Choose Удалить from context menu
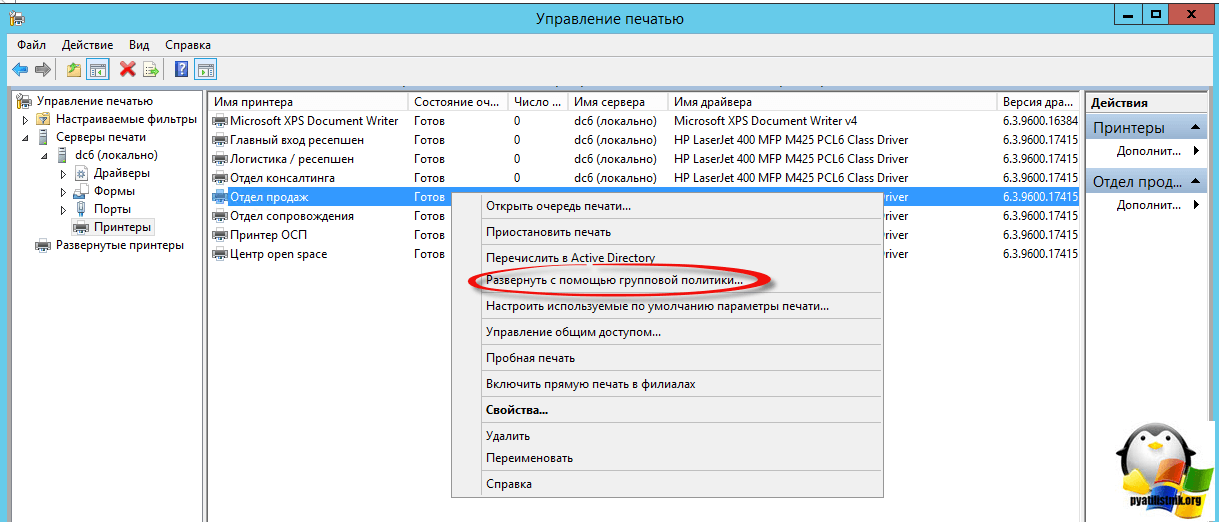The image size is (1219, 522). 668,436
